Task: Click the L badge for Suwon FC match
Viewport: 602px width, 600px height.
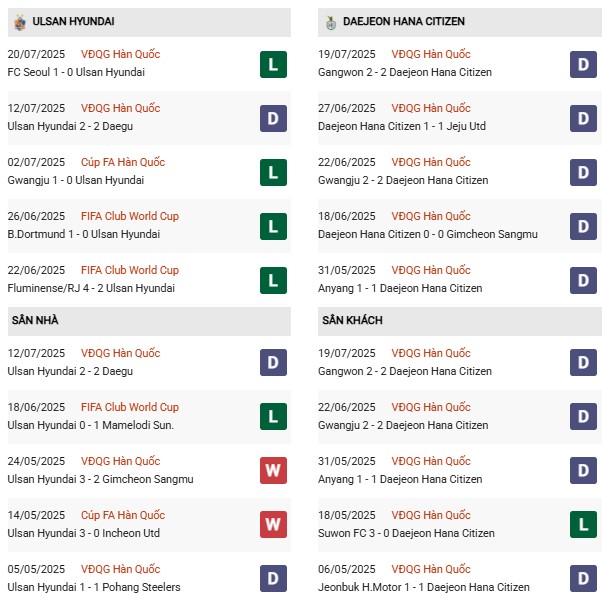Action: point(584,526)
